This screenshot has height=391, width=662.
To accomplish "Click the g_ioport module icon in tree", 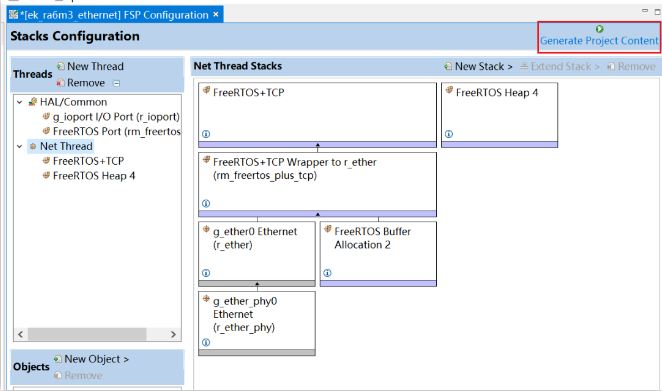I will (46, 117).
